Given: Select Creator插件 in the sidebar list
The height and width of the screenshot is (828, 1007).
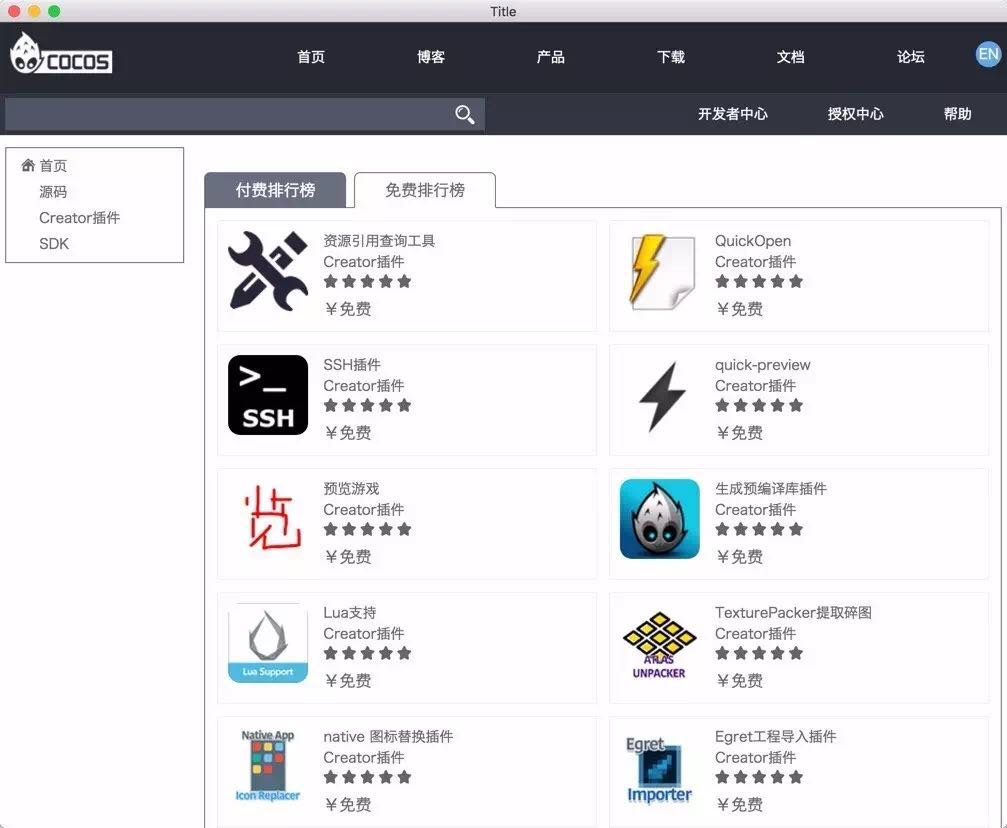Looking at the screenshot, I should (80, 218).
